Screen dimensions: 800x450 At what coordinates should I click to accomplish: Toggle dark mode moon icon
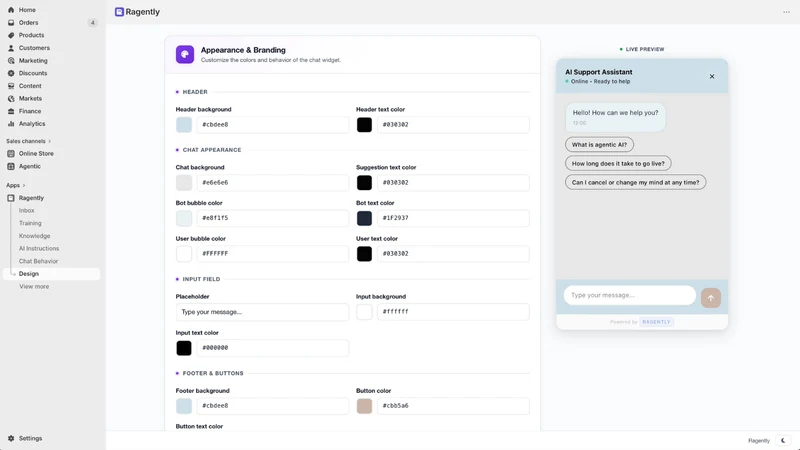pos(783,440)
